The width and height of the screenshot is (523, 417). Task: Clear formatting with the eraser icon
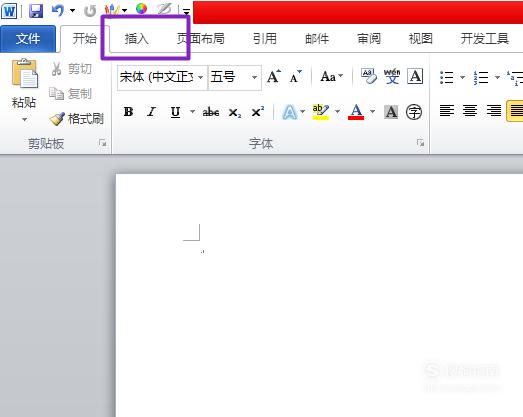click(x=369, y=76)
